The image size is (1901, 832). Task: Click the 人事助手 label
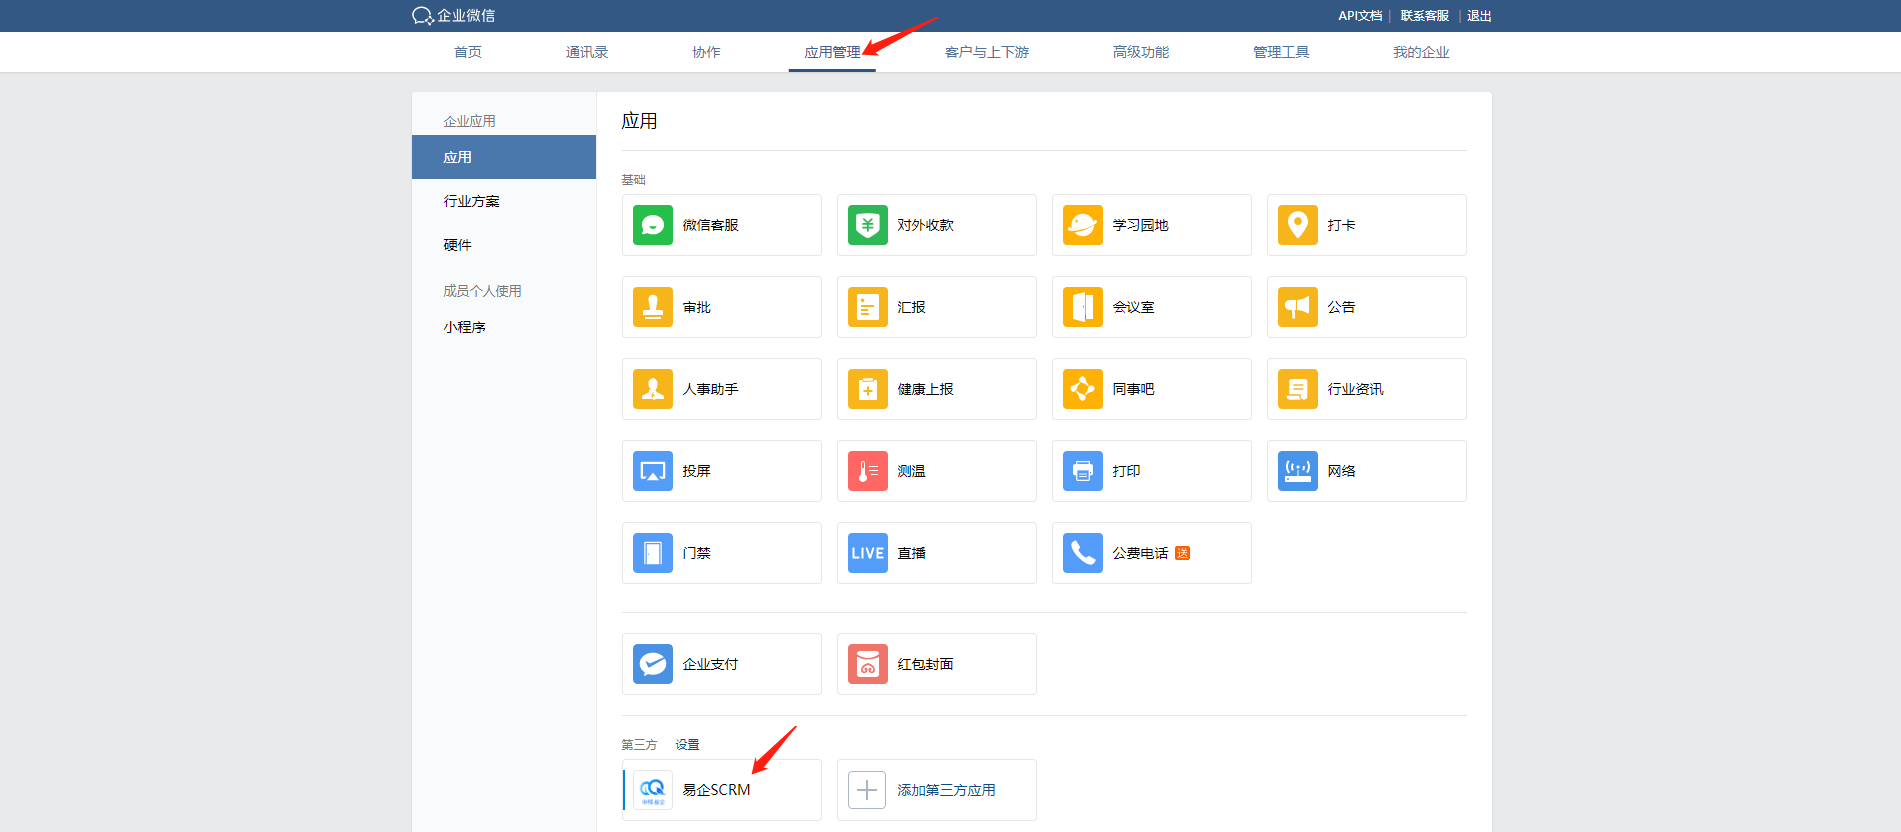(710, 389)
